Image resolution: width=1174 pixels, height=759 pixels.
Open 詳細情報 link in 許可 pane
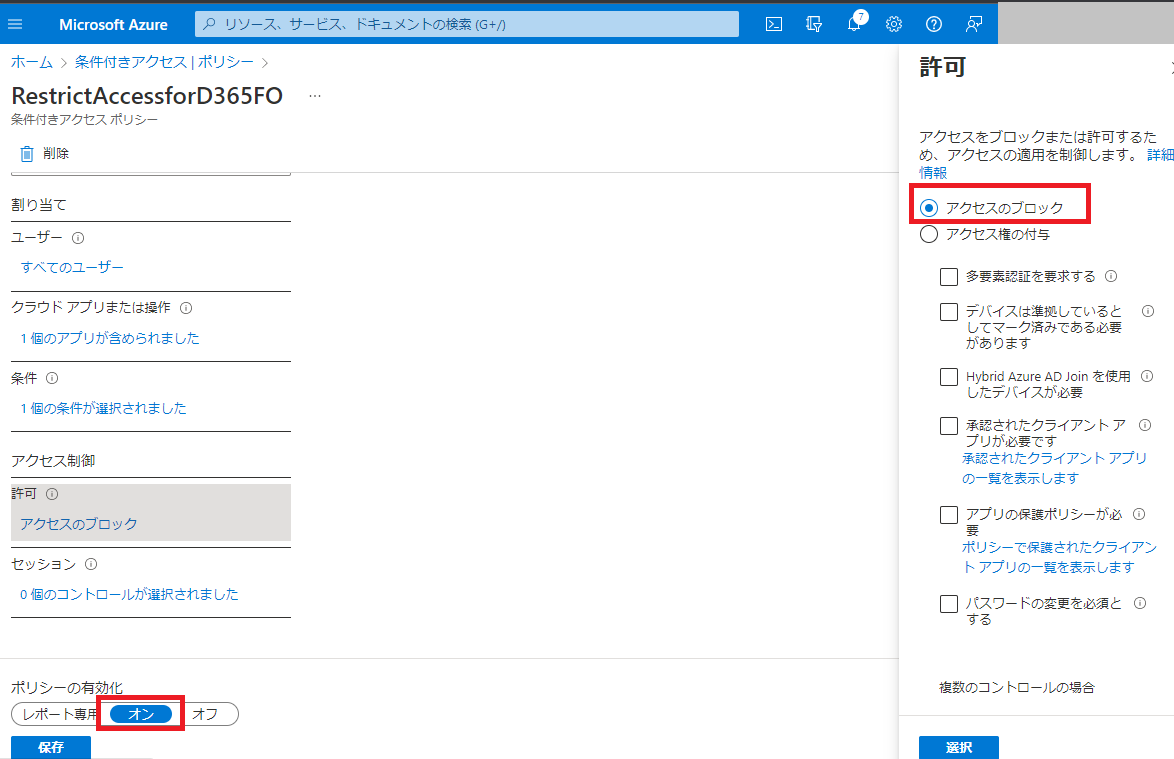coord(1161,154)
